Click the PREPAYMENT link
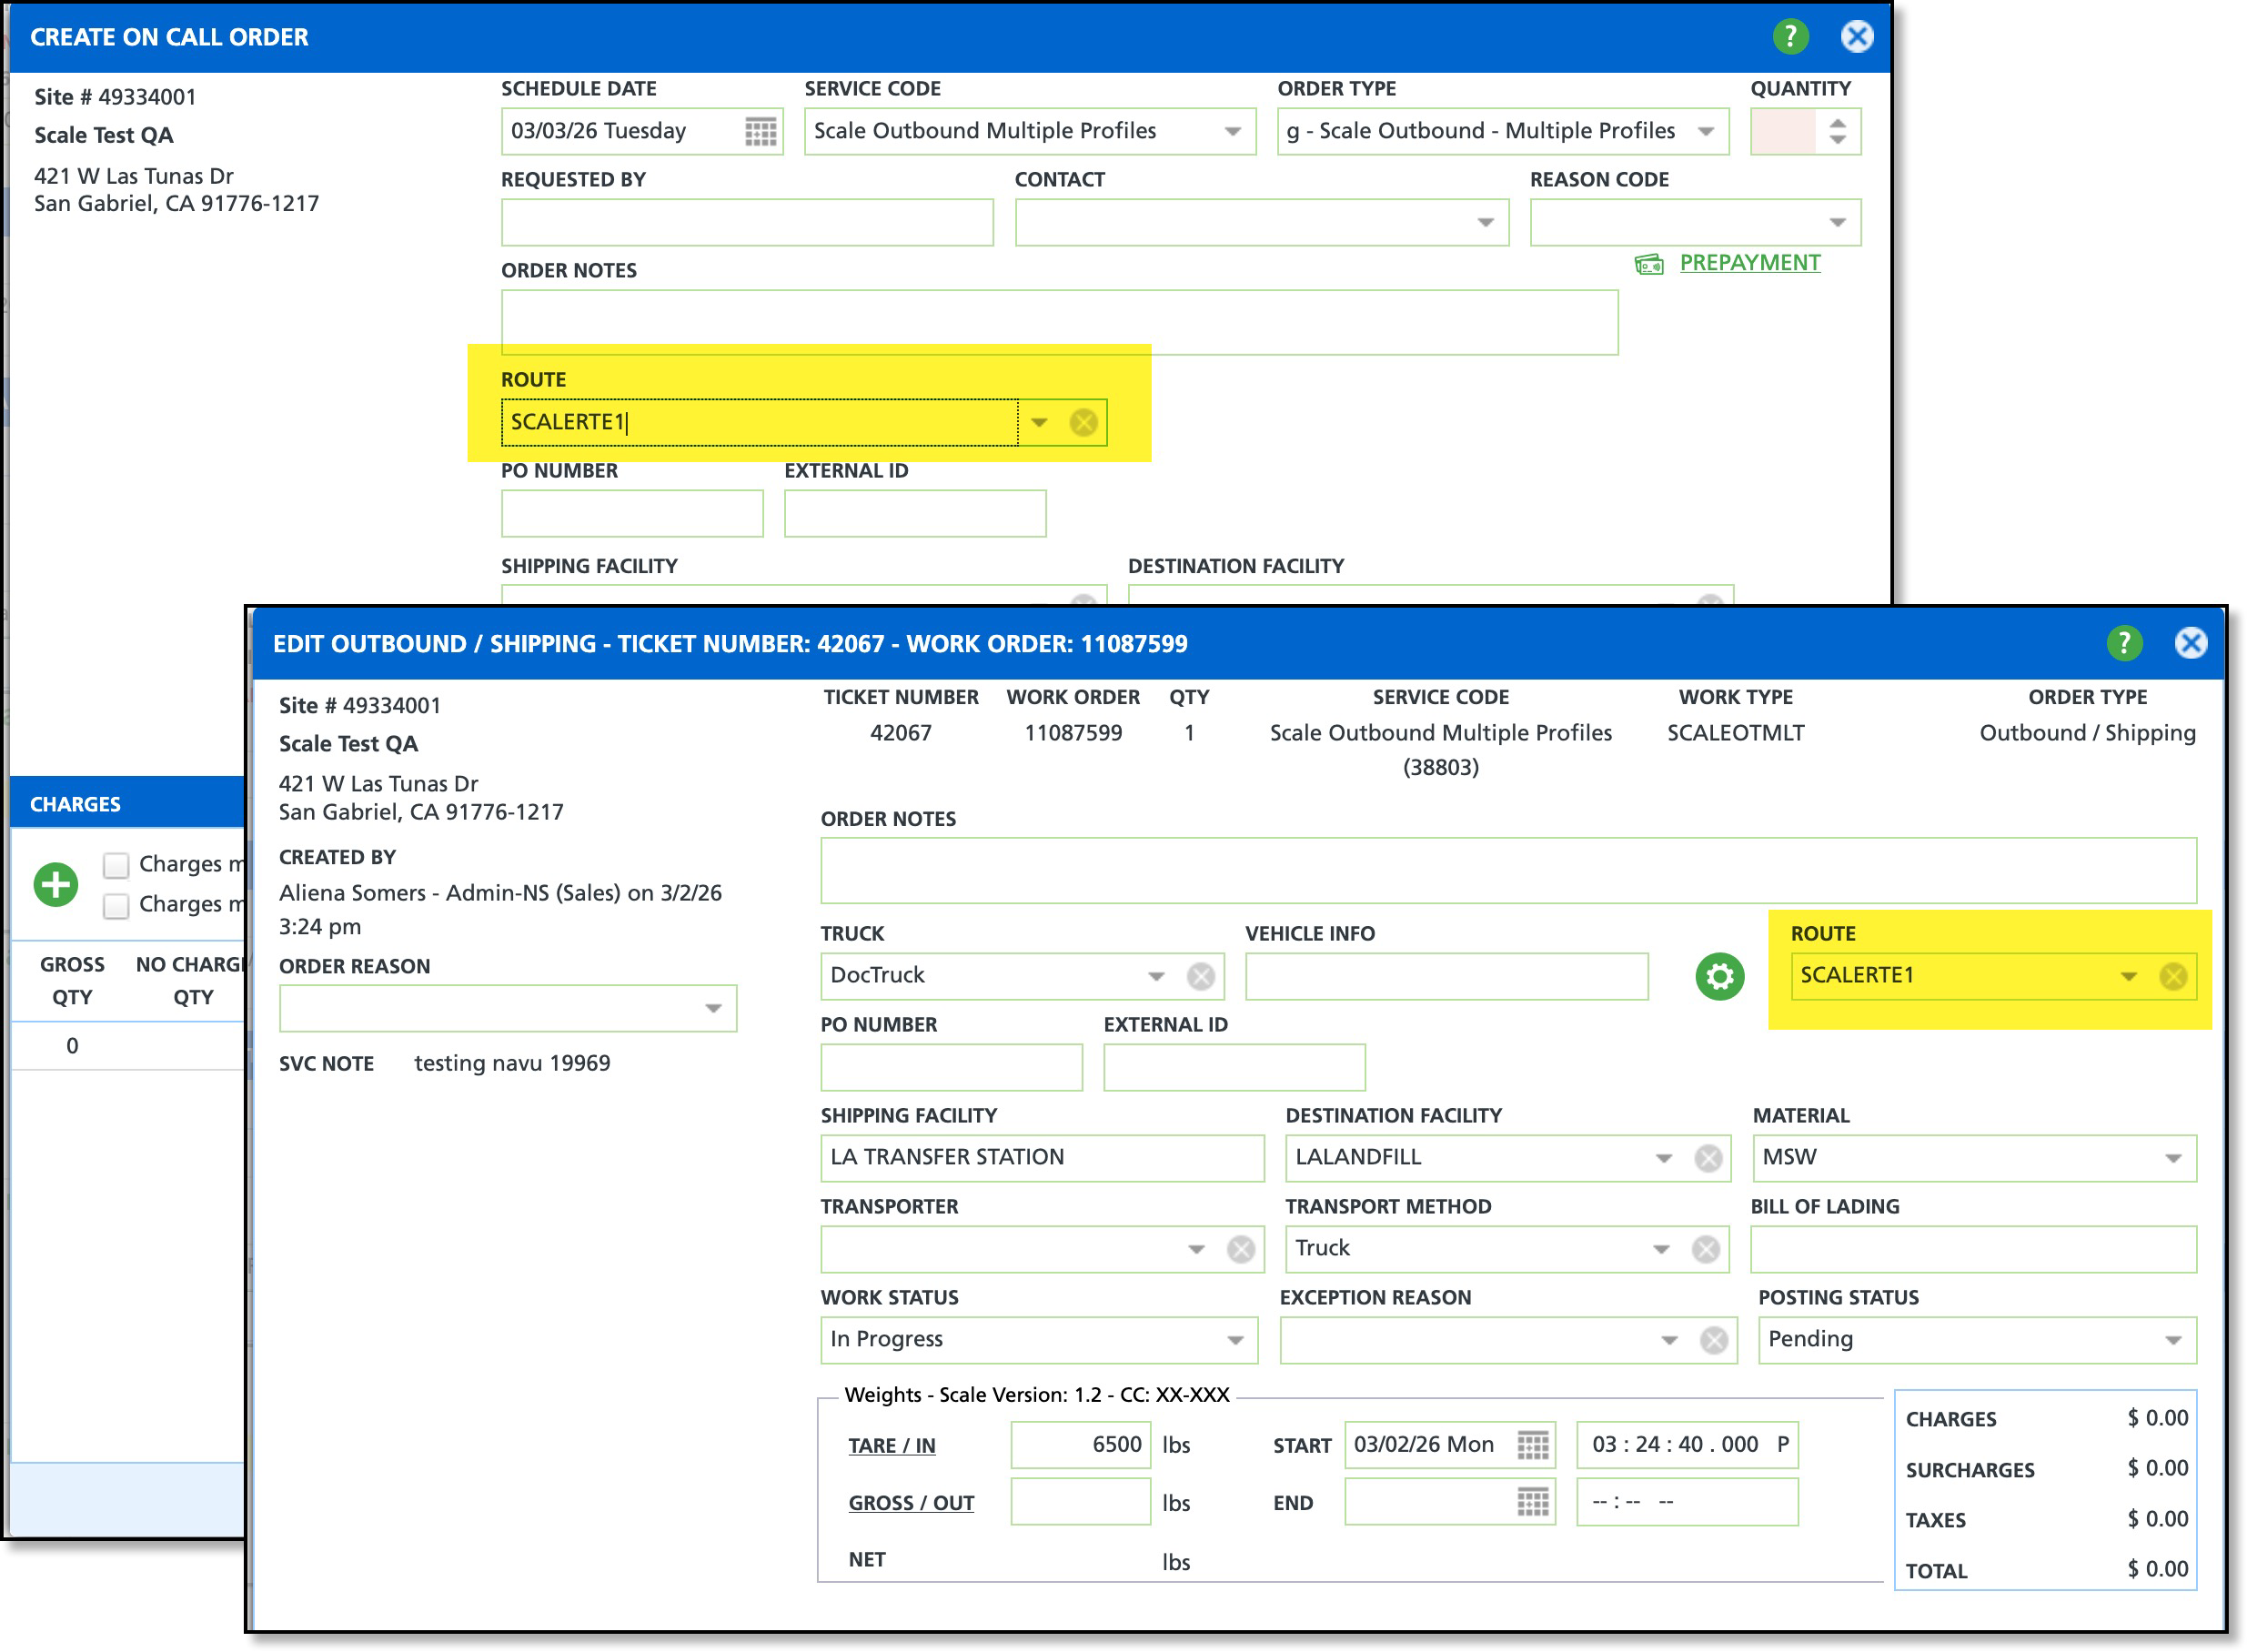Viewport: 2247px width, 1652px height. pos(1749,263)
